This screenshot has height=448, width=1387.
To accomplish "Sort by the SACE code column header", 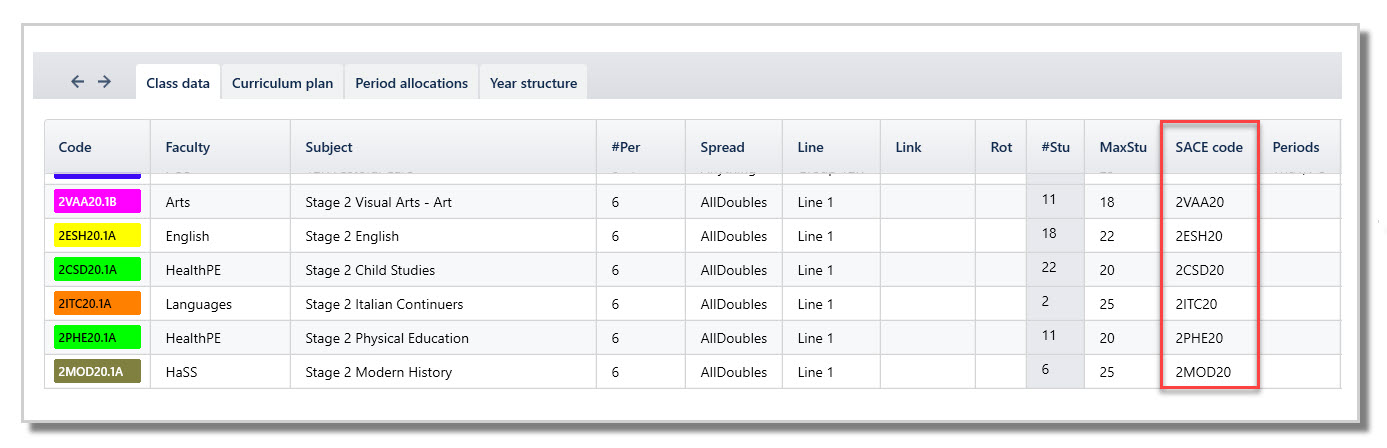I will tap(1209, 147).
